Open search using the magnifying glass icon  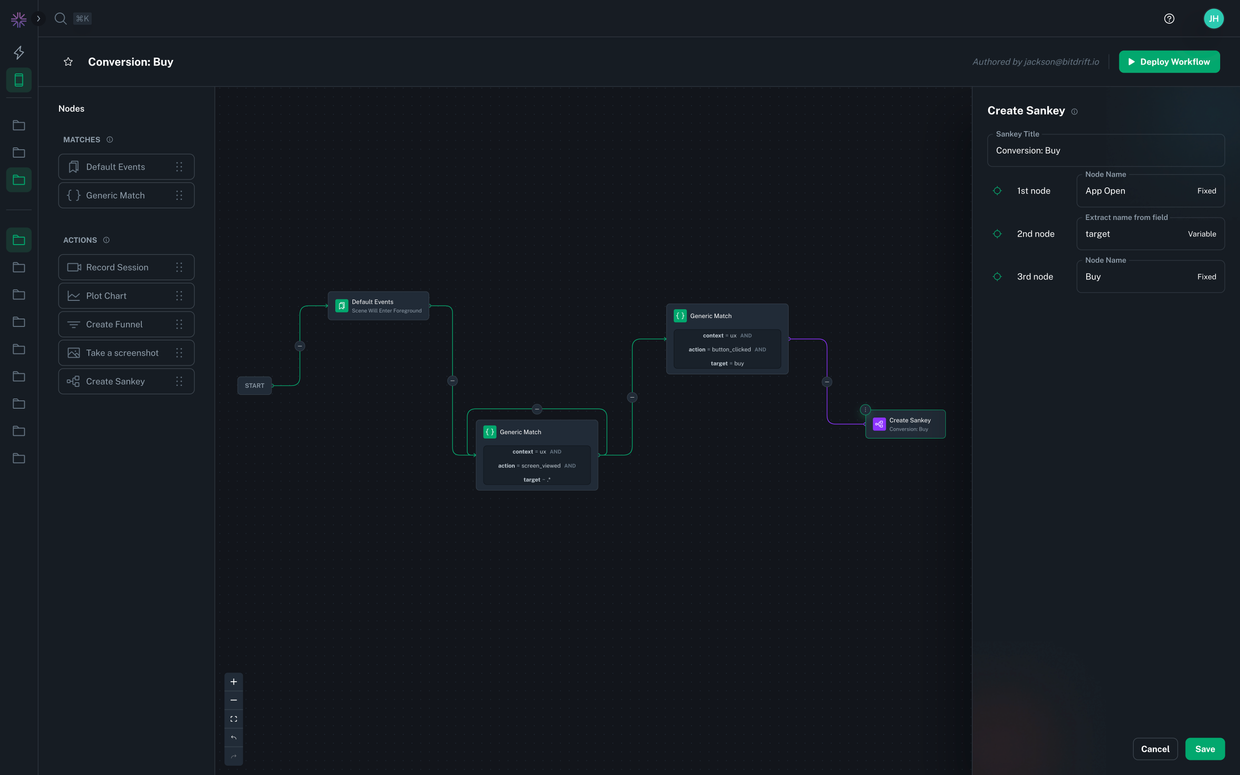pos(62,17)
